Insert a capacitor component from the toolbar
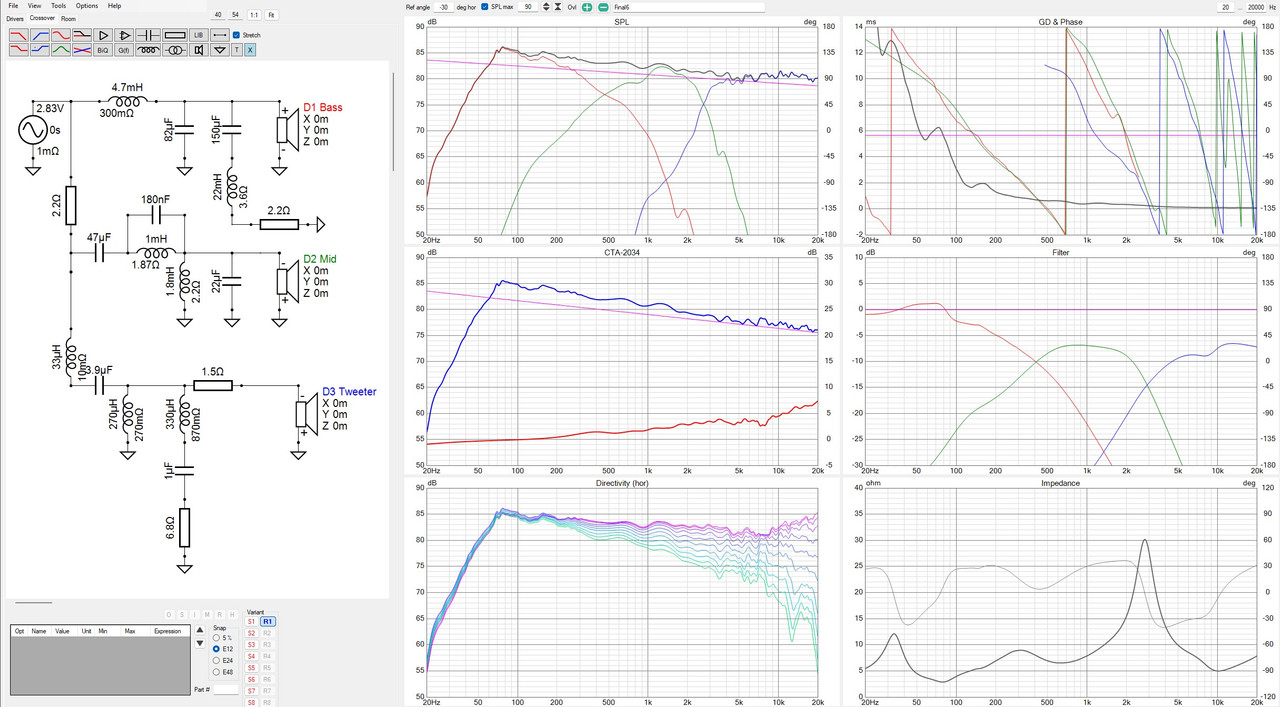Viewport: 1280px width, 707px height. pyautogui.click(x=148, y=35)
